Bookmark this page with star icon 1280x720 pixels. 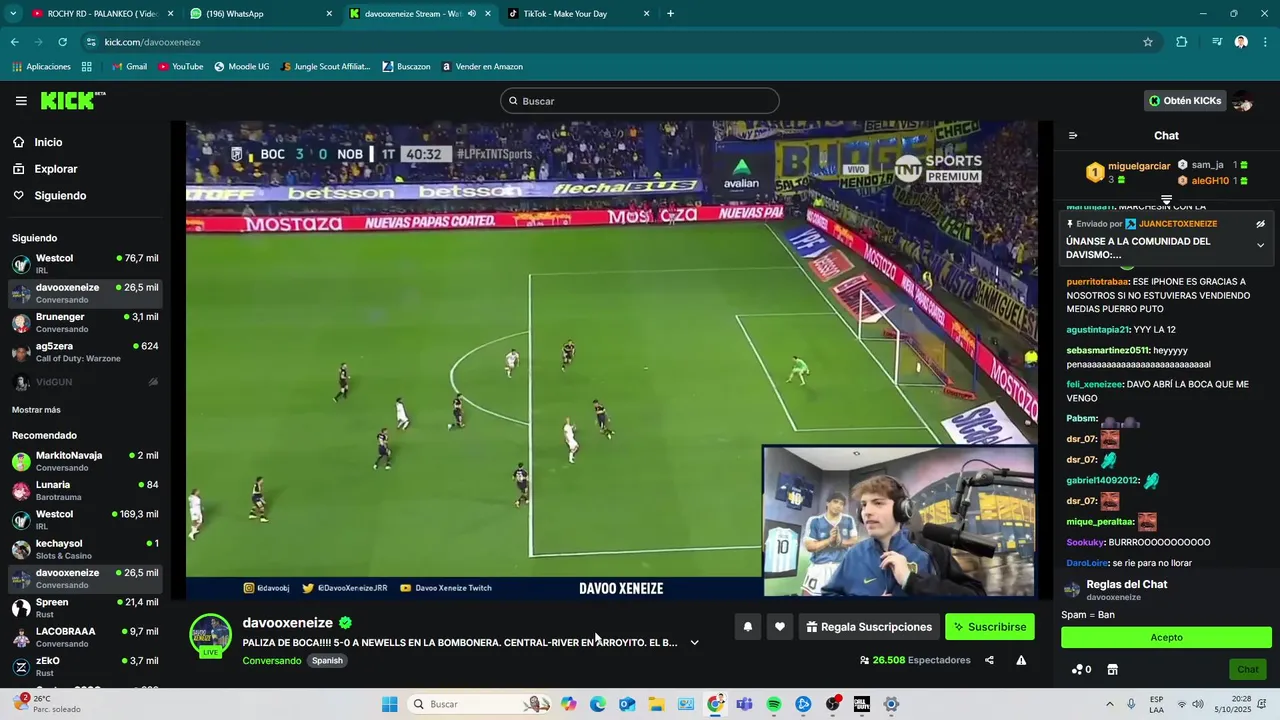pos(1148,42)
